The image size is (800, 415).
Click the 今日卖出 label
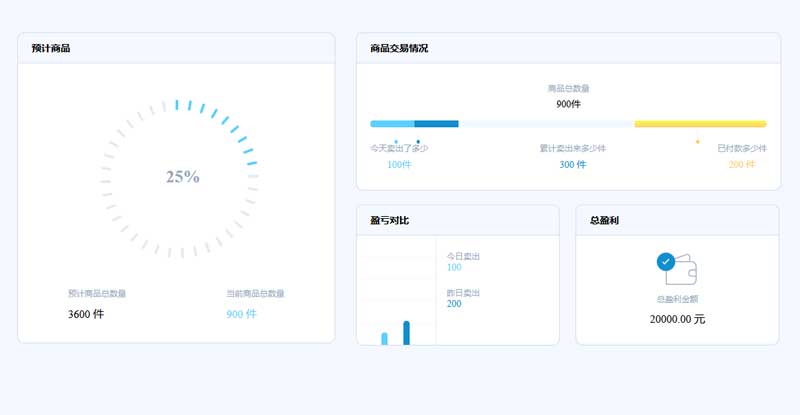pos(463,256)
